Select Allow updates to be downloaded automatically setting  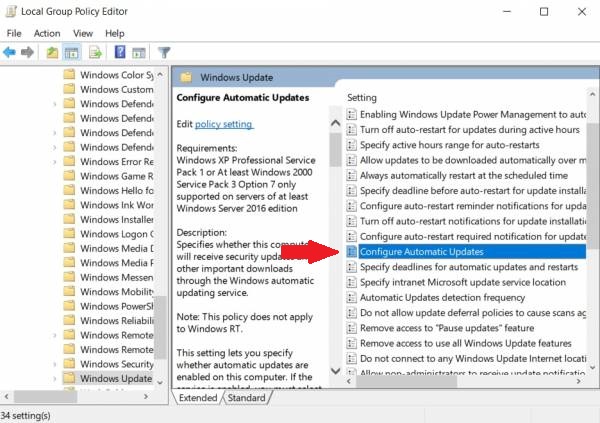coord(466,160)
